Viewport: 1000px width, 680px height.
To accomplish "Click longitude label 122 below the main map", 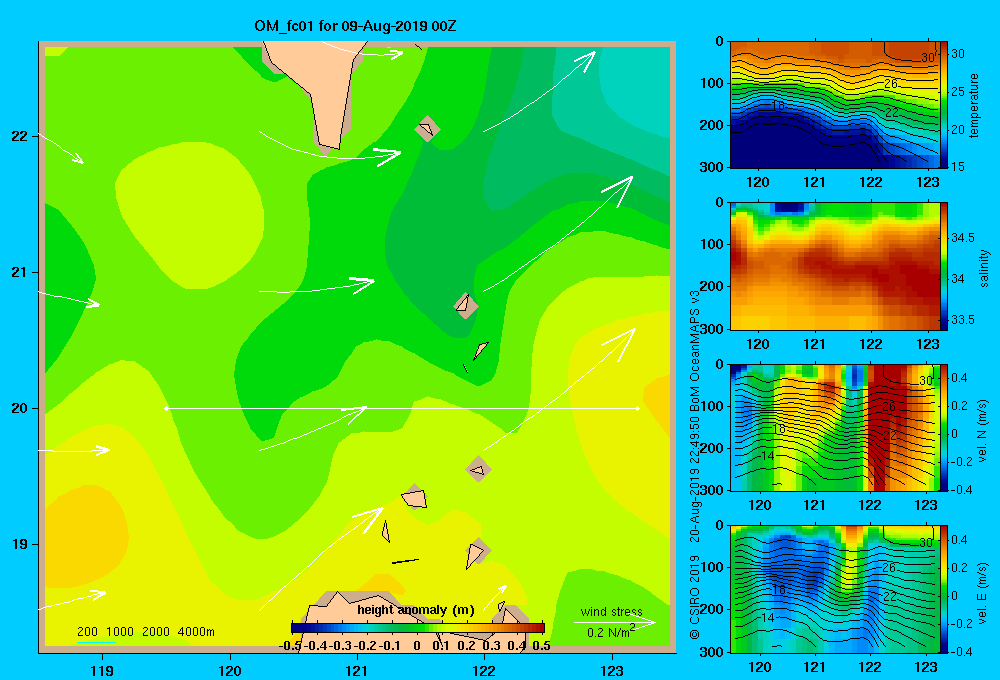I will (x=484, y=670).
